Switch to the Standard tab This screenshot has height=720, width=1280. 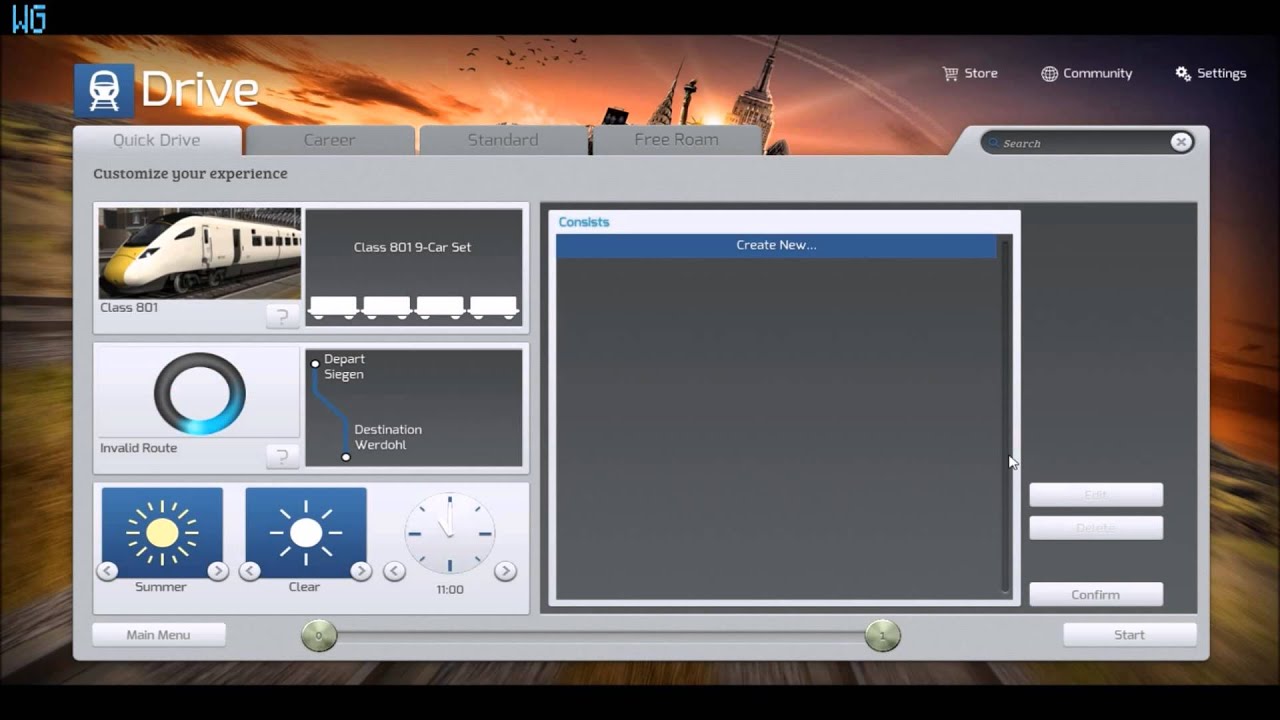503,140
